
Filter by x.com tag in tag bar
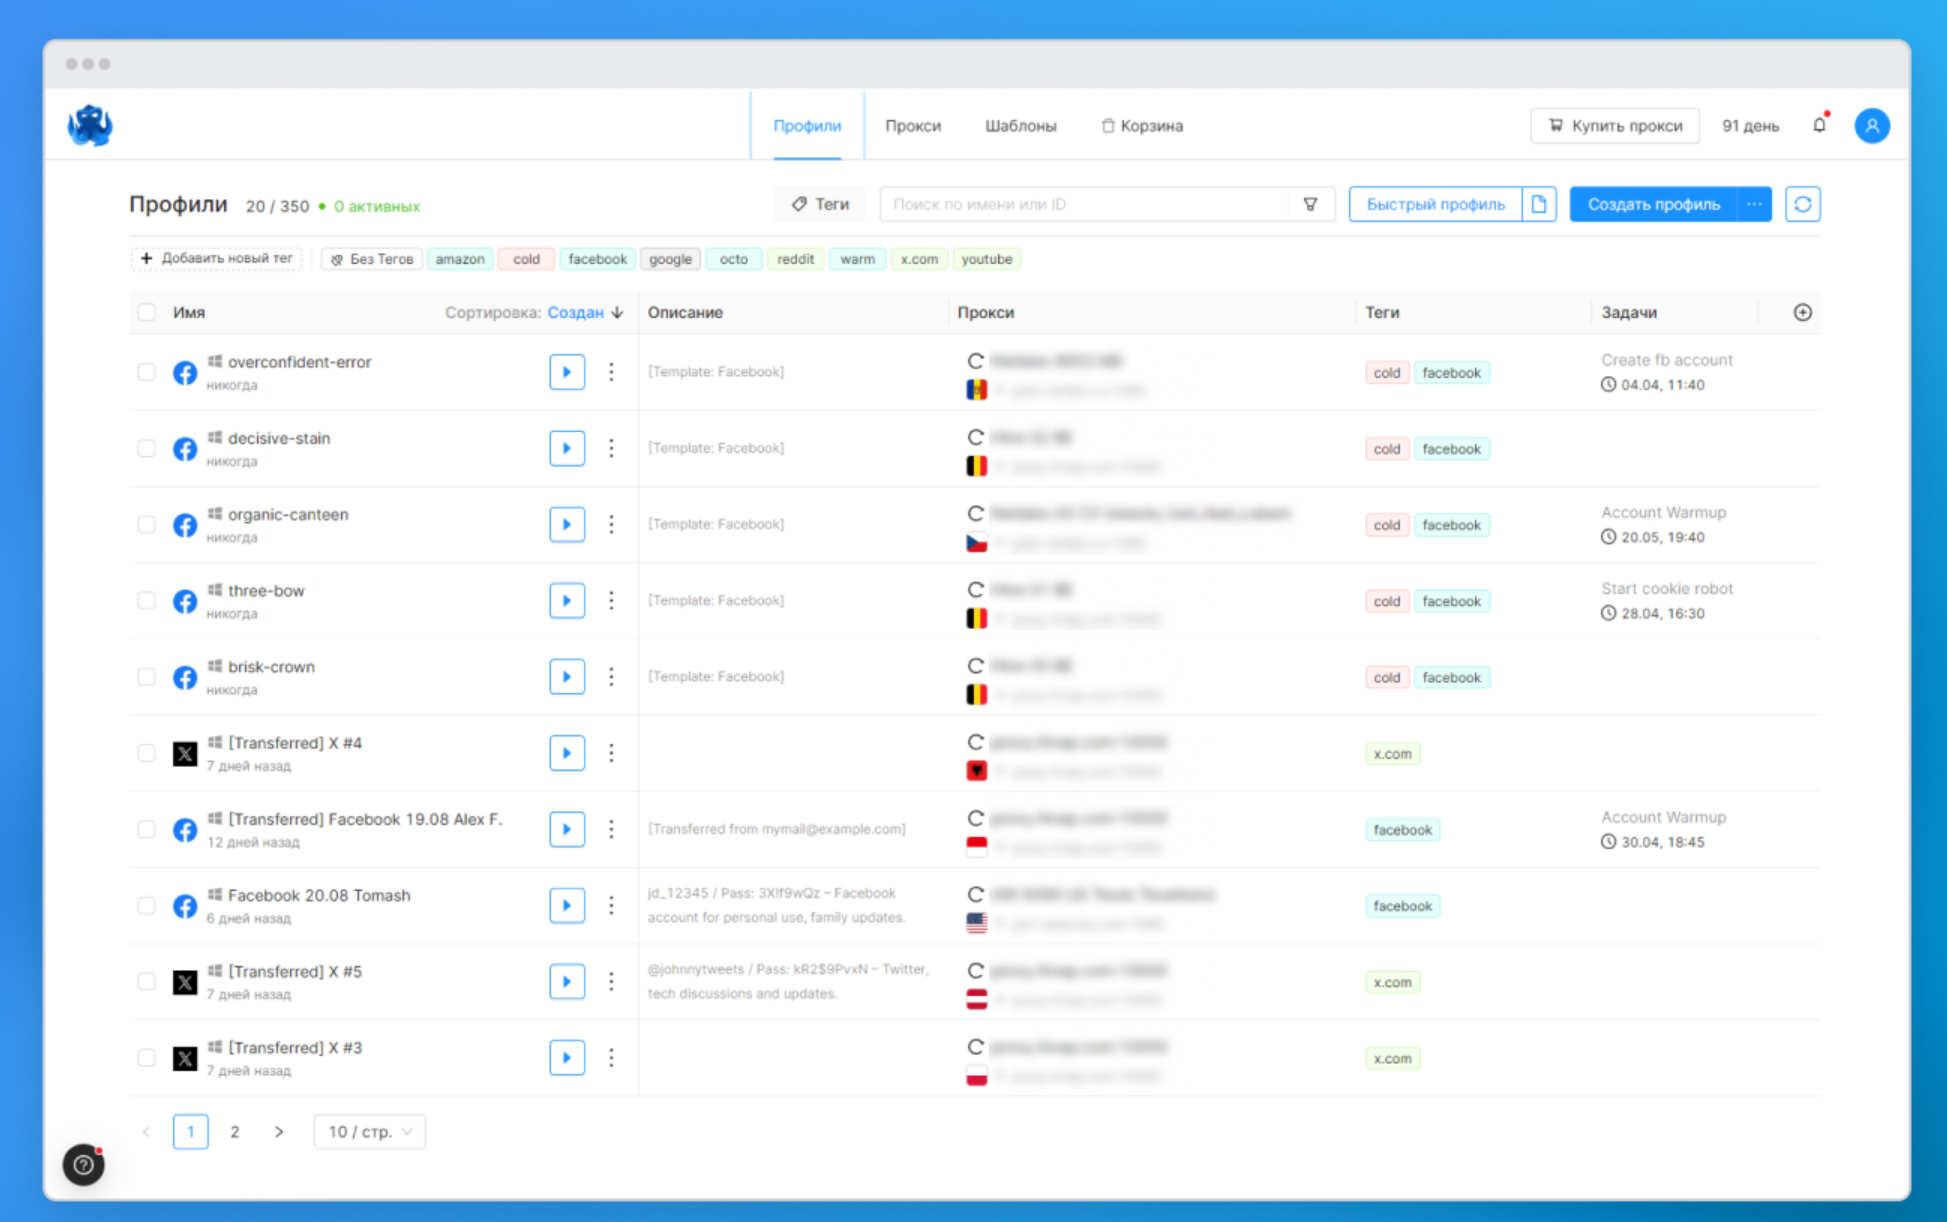pos(919,259)
